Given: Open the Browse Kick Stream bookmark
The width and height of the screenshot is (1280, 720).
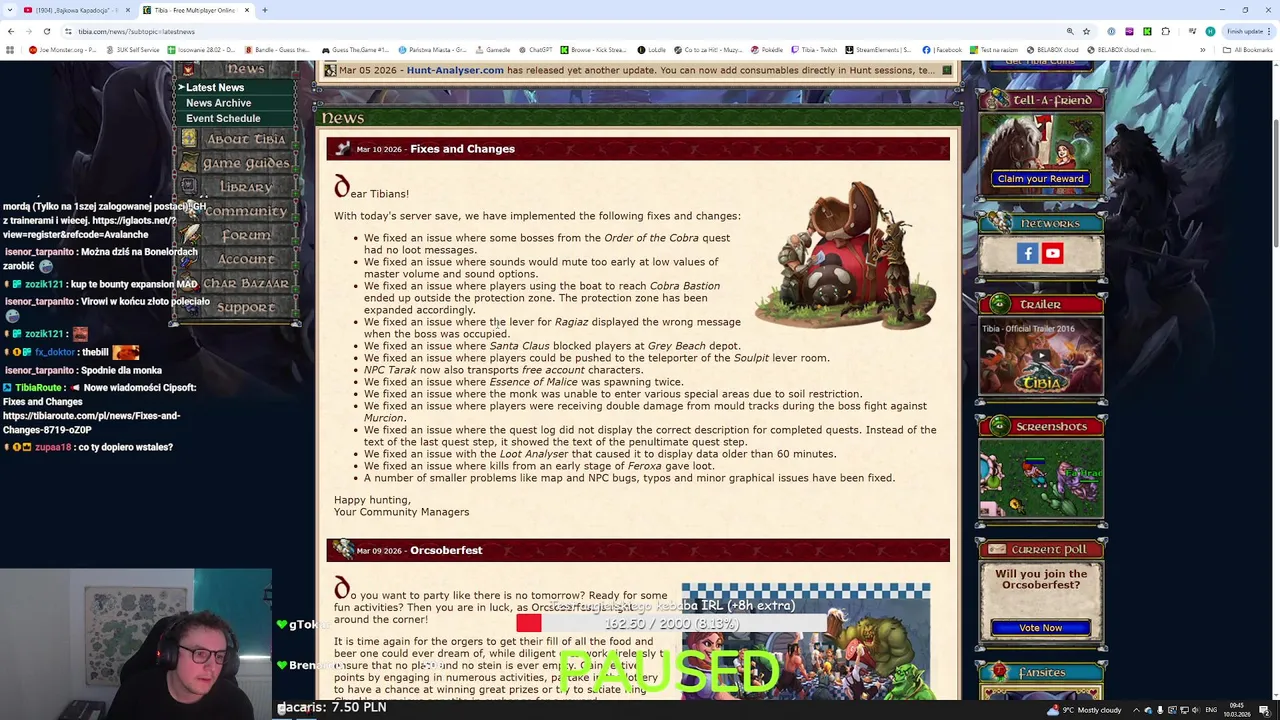Looking at the screenshot, I should click(x=594, y=50).
